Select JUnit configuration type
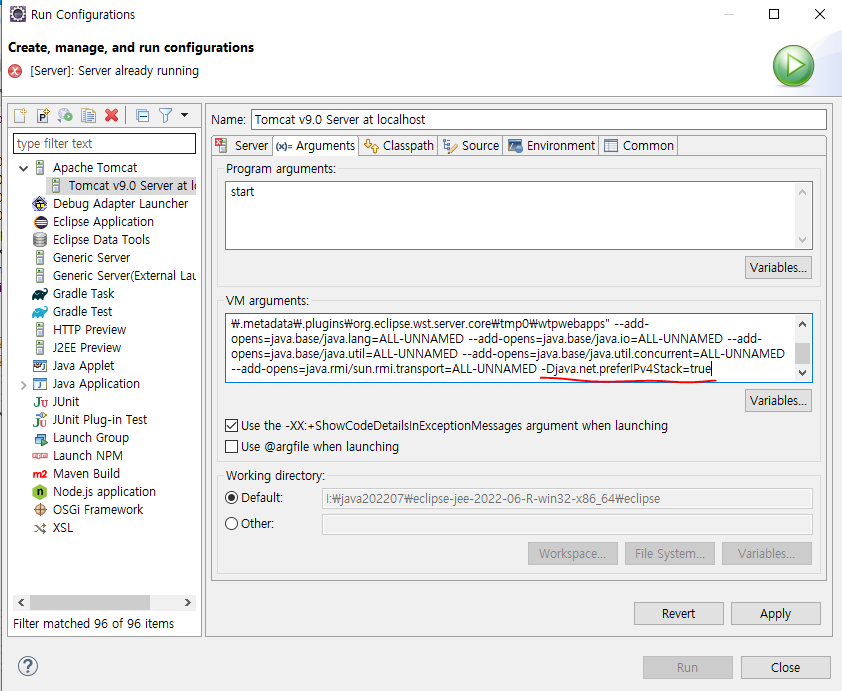842x691 pixels. point(66,402)
